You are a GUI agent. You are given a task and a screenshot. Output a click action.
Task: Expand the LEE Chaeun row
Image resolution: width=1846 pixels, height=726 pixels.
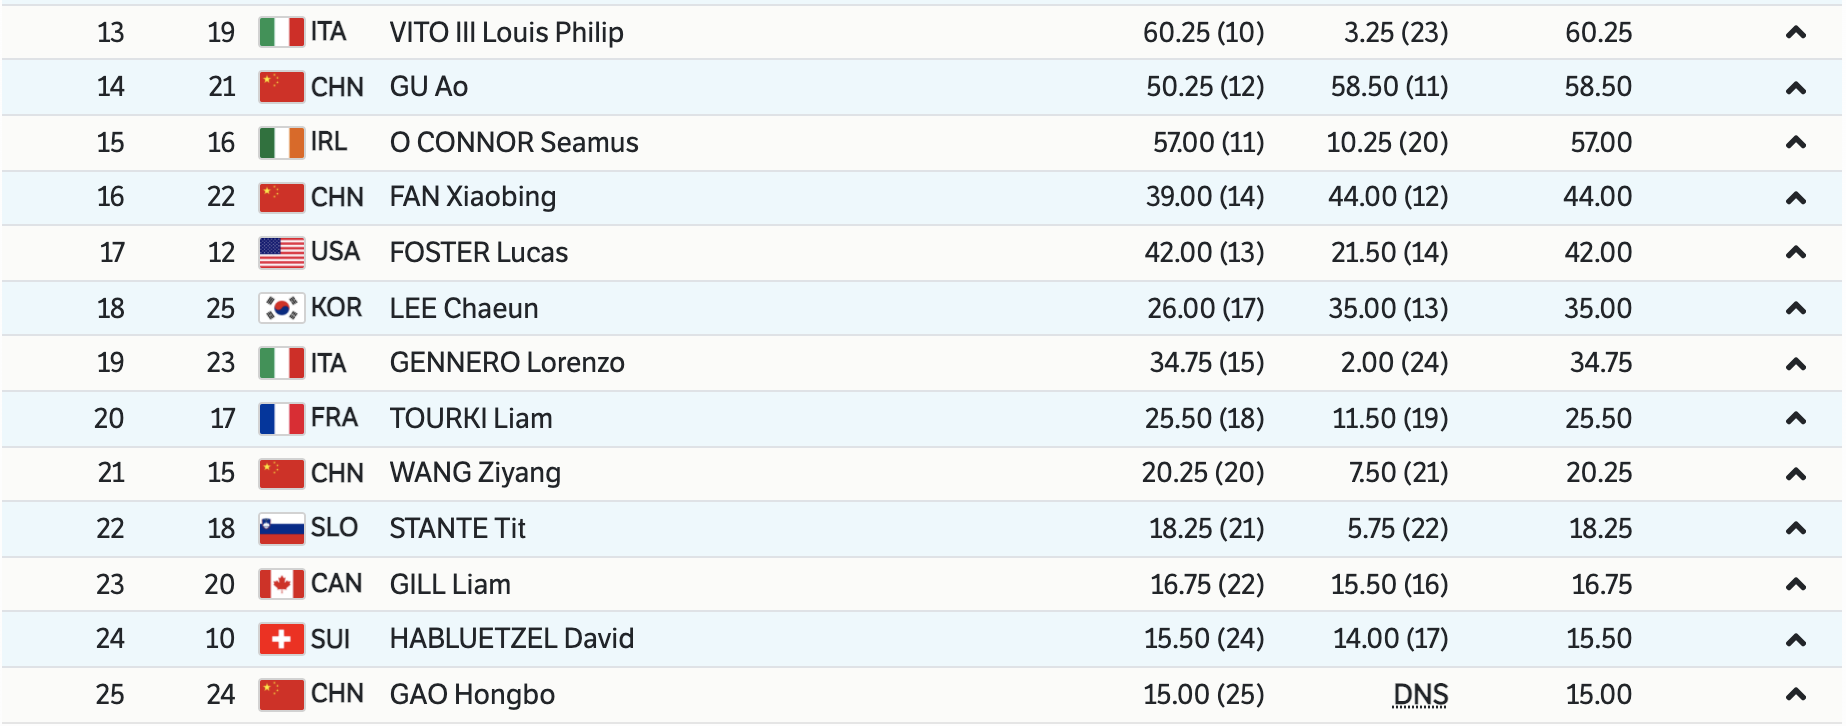[x=1795, y=308]
